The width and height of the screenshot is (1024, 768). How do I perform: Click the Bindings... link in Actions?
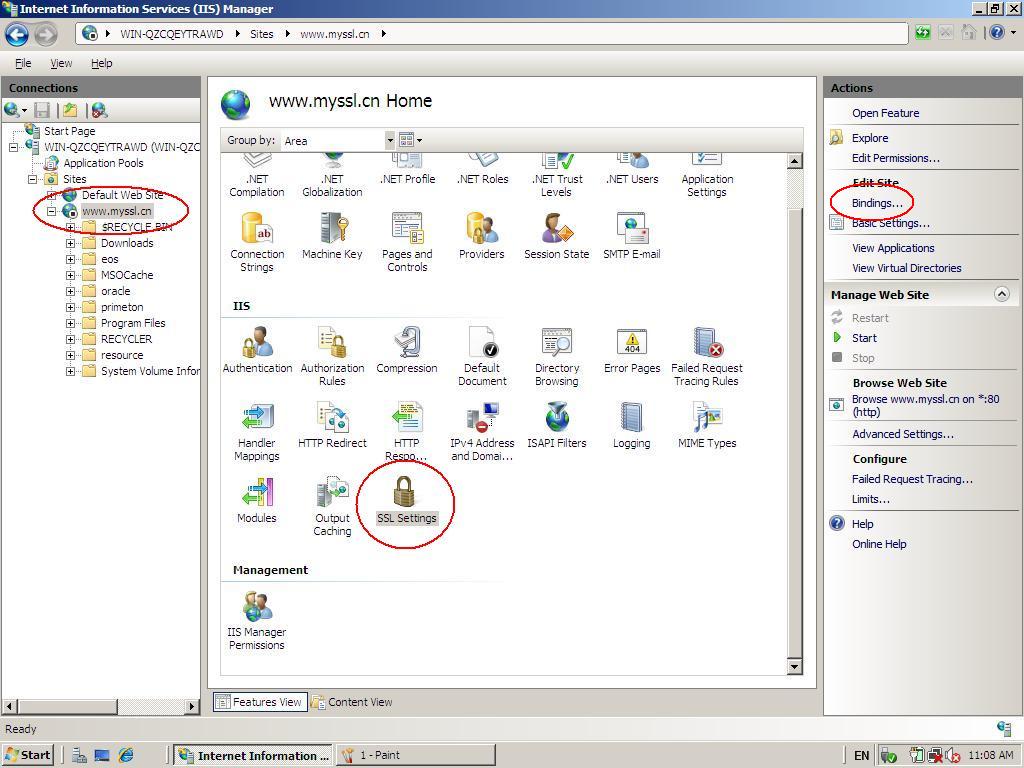click(x=876, y=203)
